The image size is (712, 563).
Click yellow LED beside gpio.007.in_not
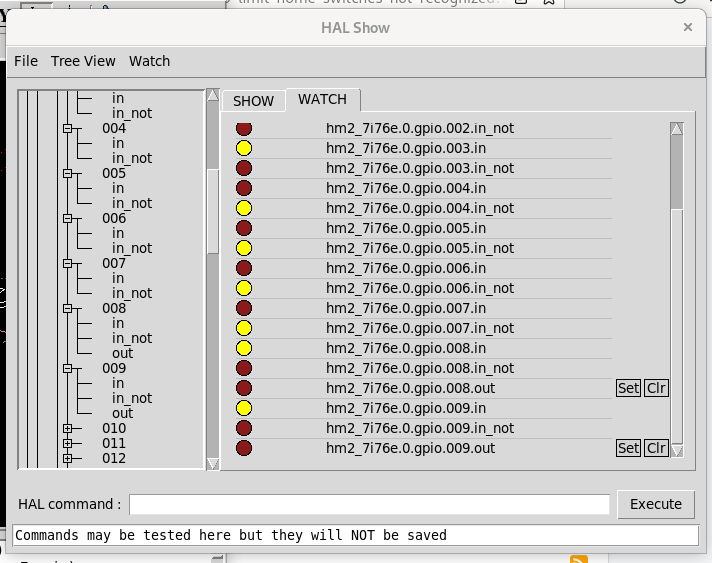click(x=243, y=328)
